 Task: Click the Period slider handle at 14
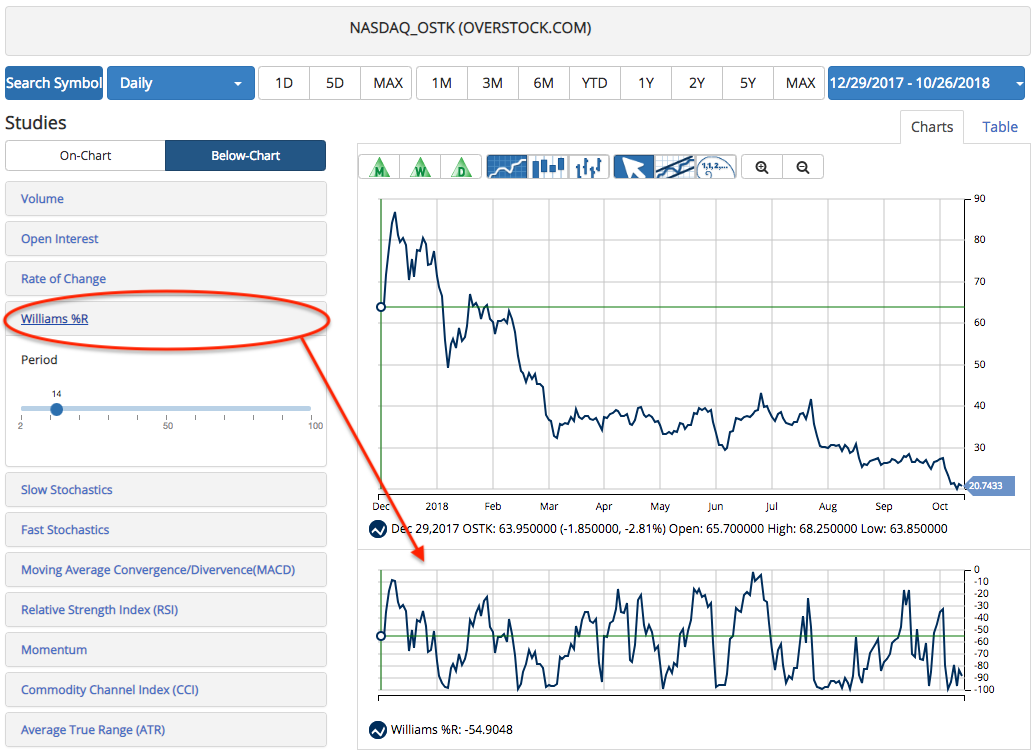[x=57, y=409]
